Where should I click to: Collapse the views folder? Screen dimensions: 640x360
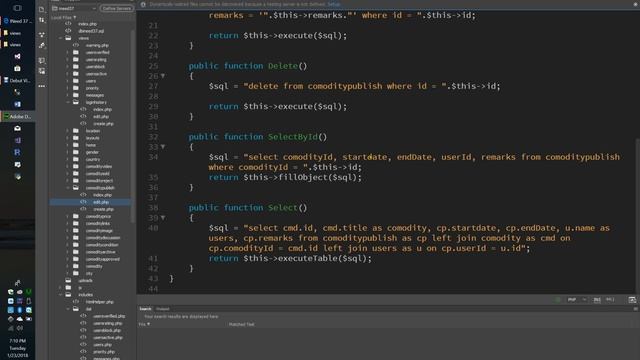pyautogui.click(x=60, y=38)
